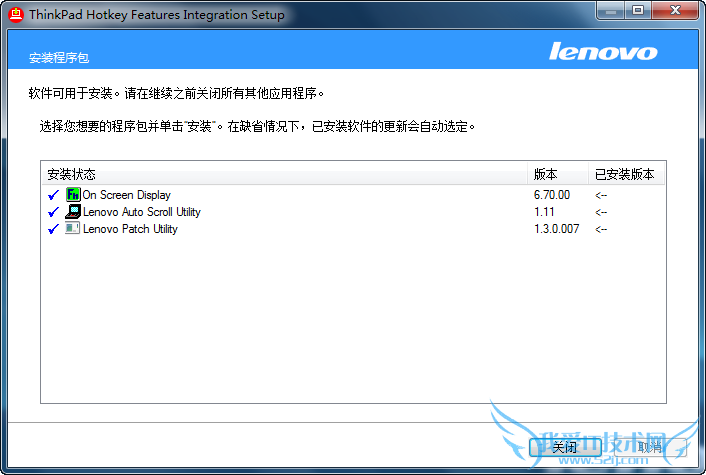Toggle the checkmark for On Screen Display
Screen dimensions: 706x475
53,195
